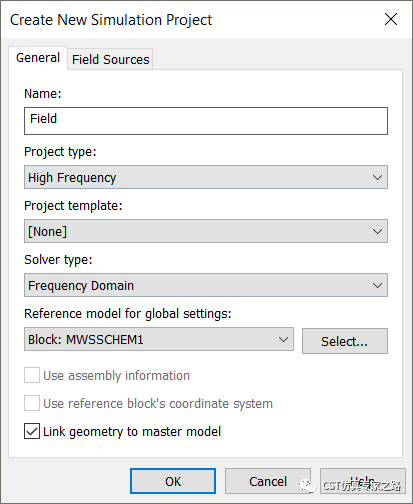Focus the Name text field containing Field
The height and width of the screenshot is (504, 413).
(x=206, y=121)
